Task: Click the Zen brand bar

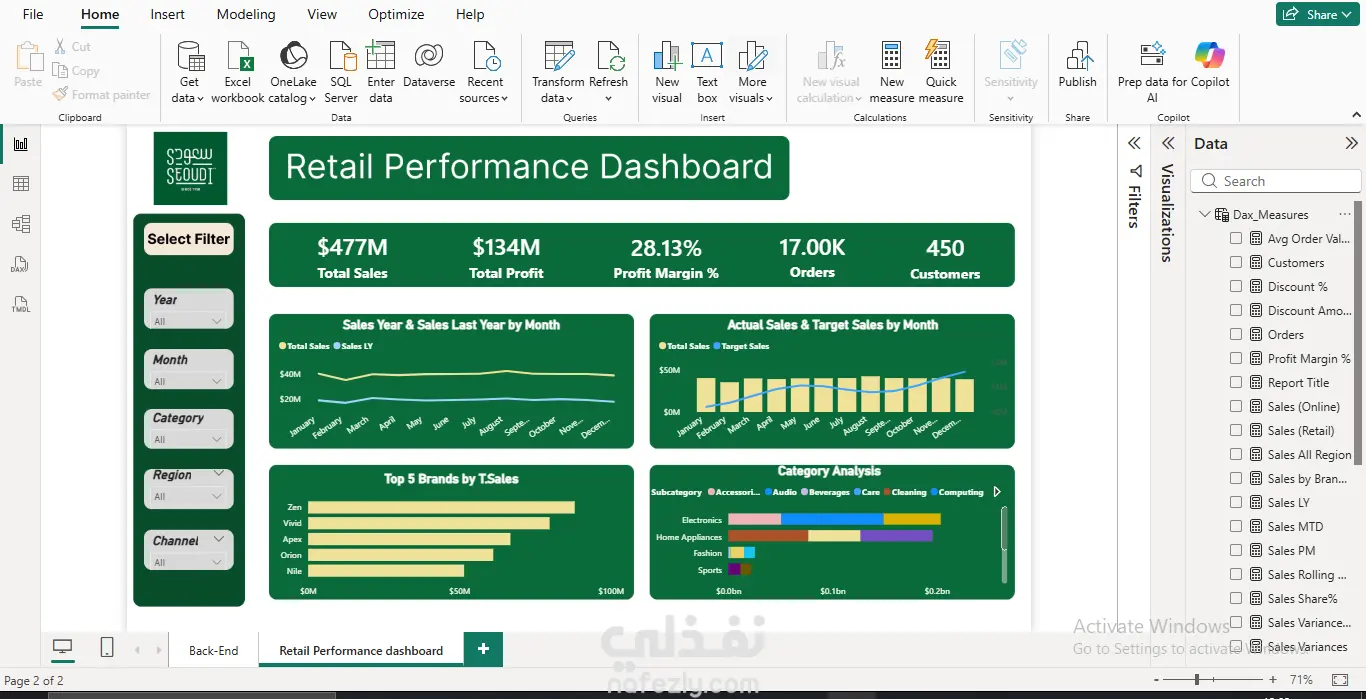Action: (x=441, y=507)
